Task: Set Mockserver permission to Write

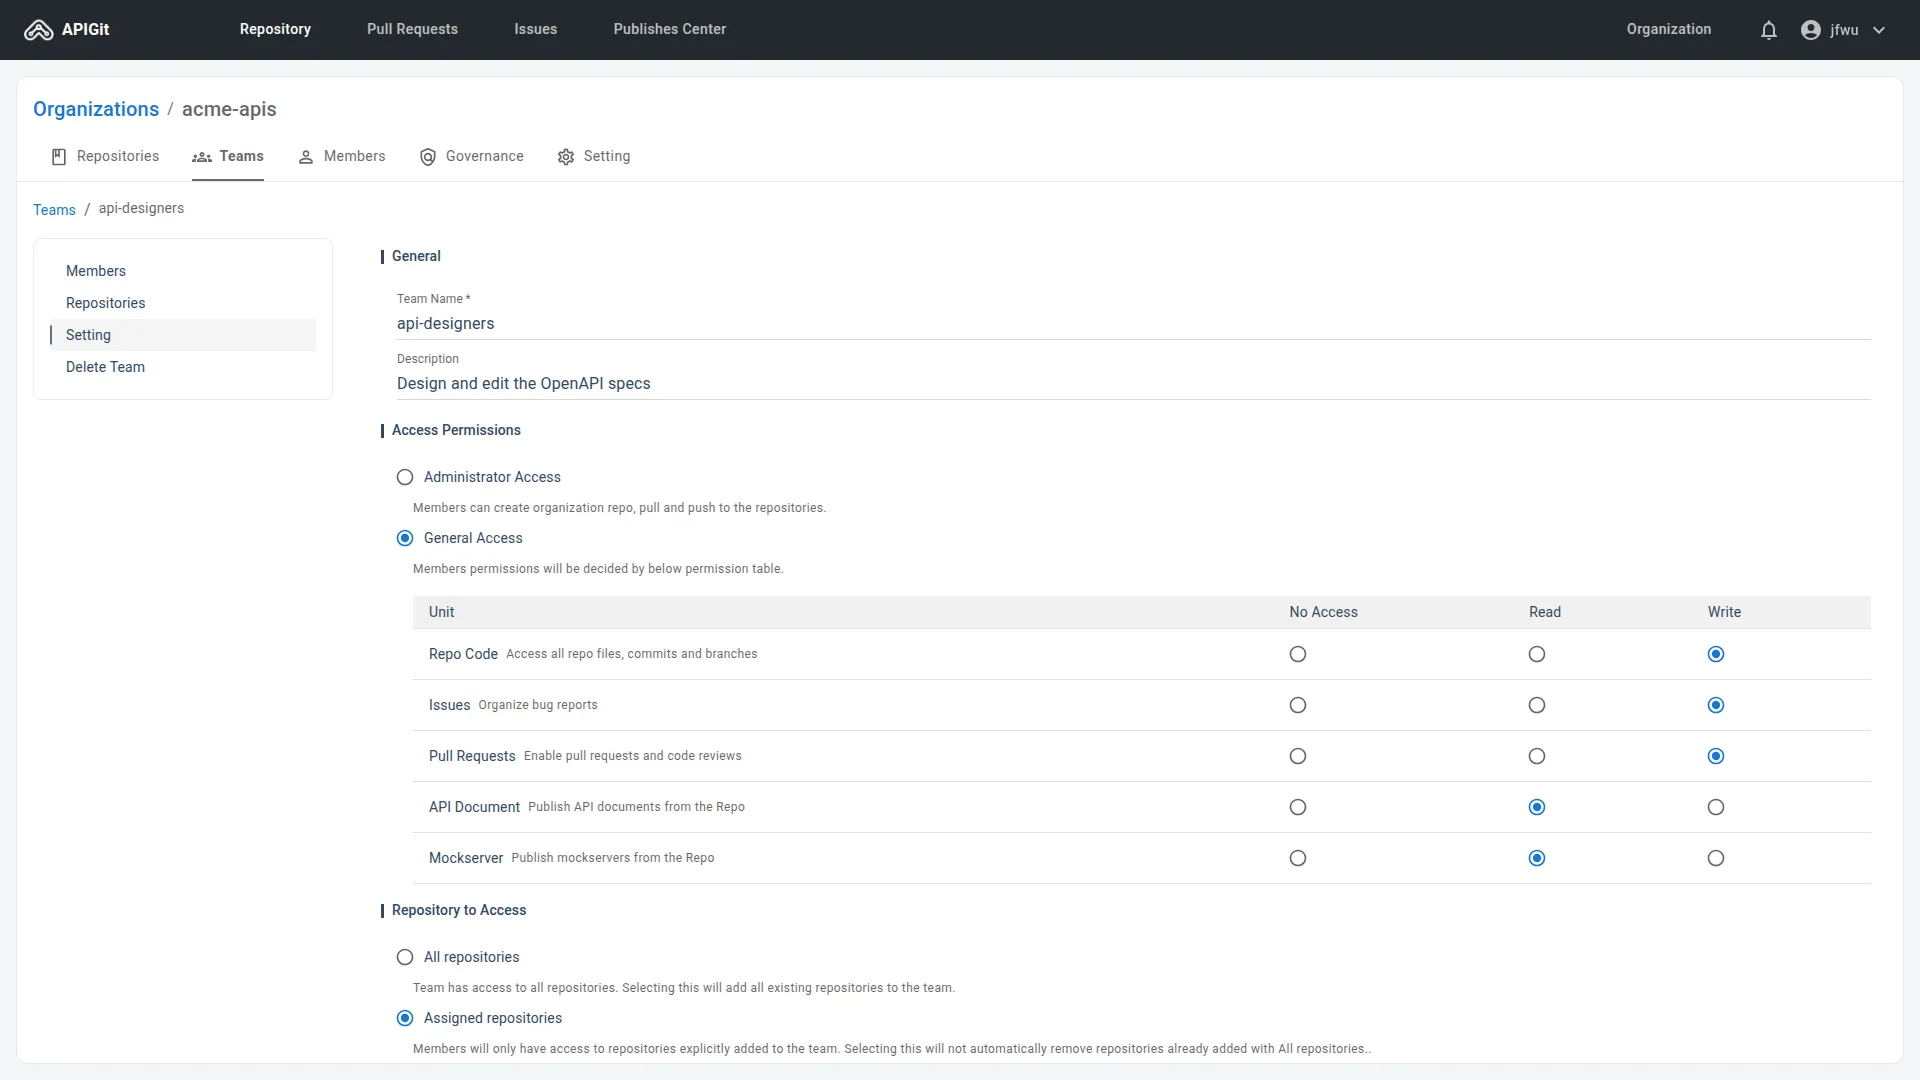Action: [x=1716, y=859]
